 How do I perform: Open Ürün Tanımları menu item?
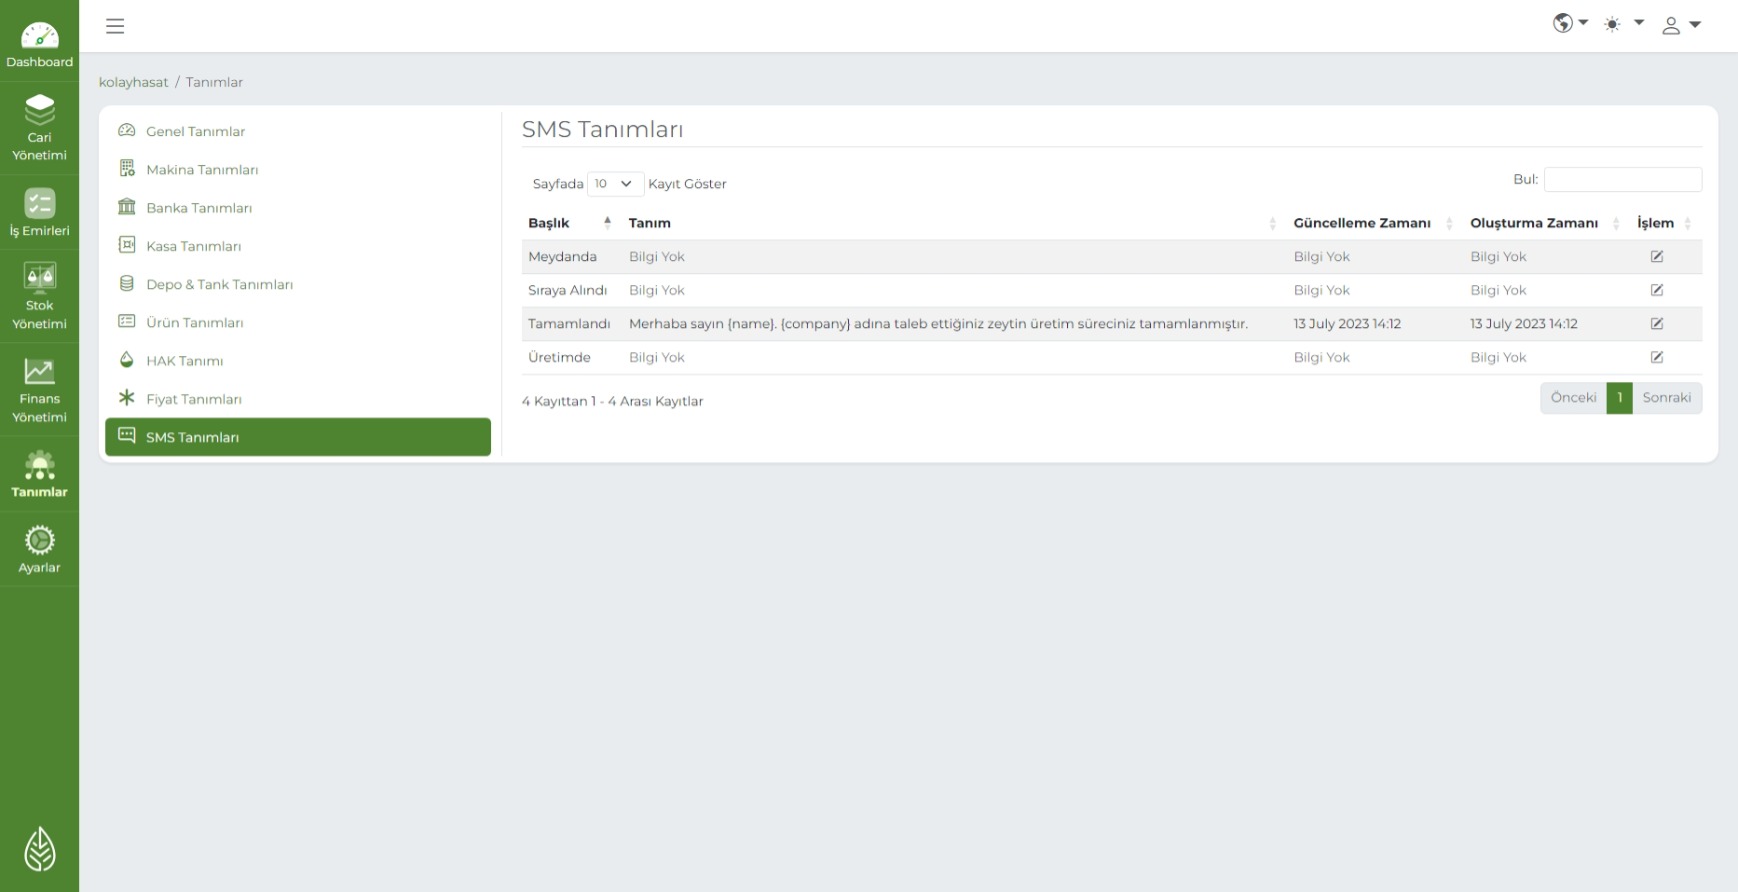[x=298, y=322]
